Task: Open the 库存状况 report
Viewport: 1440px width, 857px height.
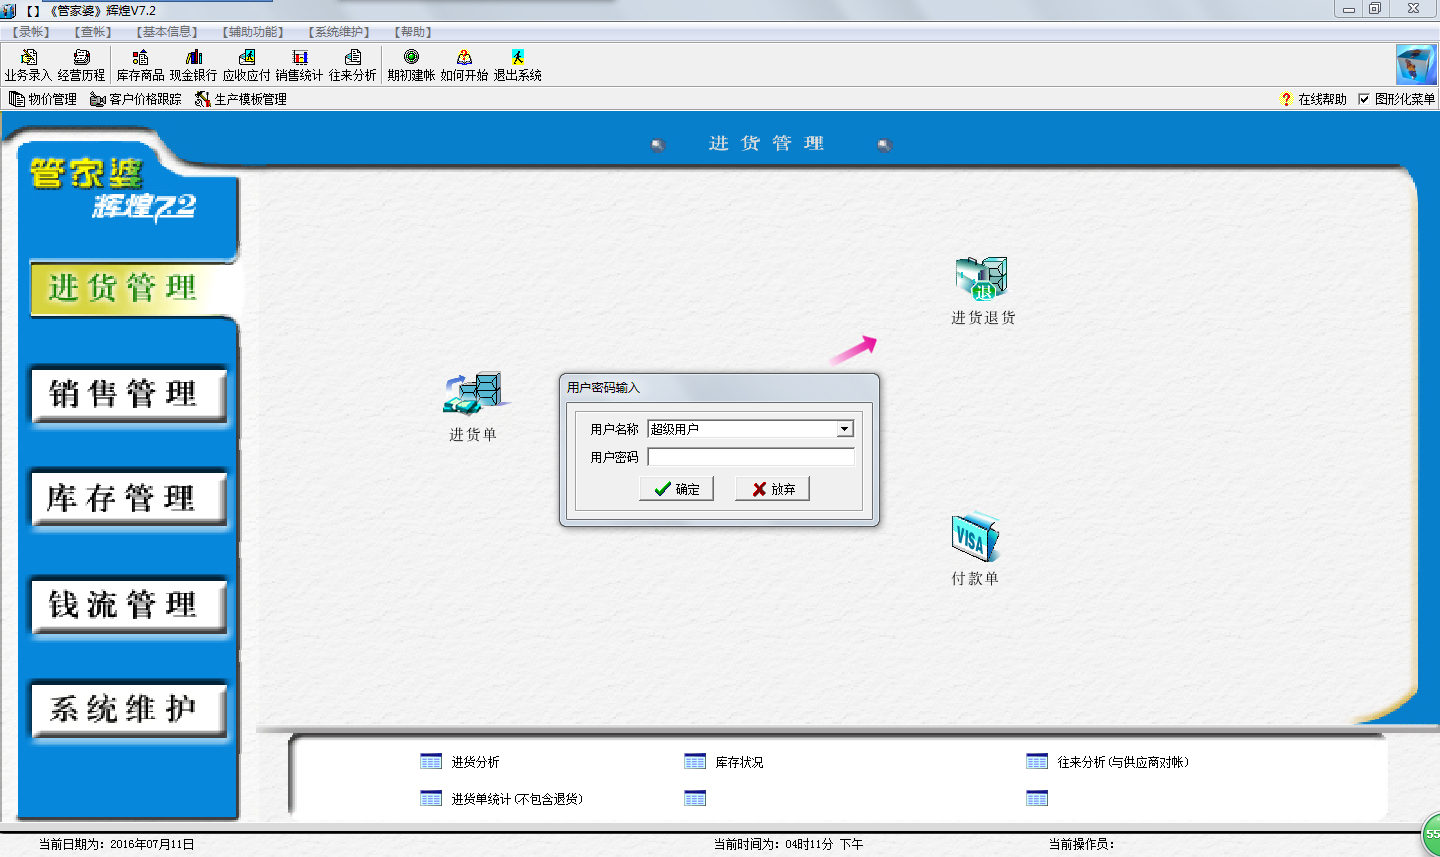Action: coord(724,762)
